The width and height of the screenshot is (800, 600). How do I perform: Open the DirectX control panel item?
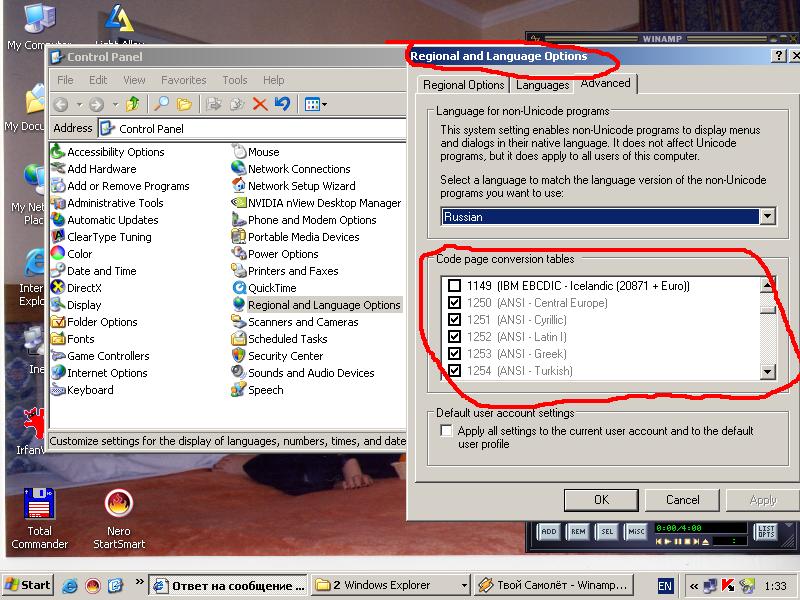coord(77,288)
